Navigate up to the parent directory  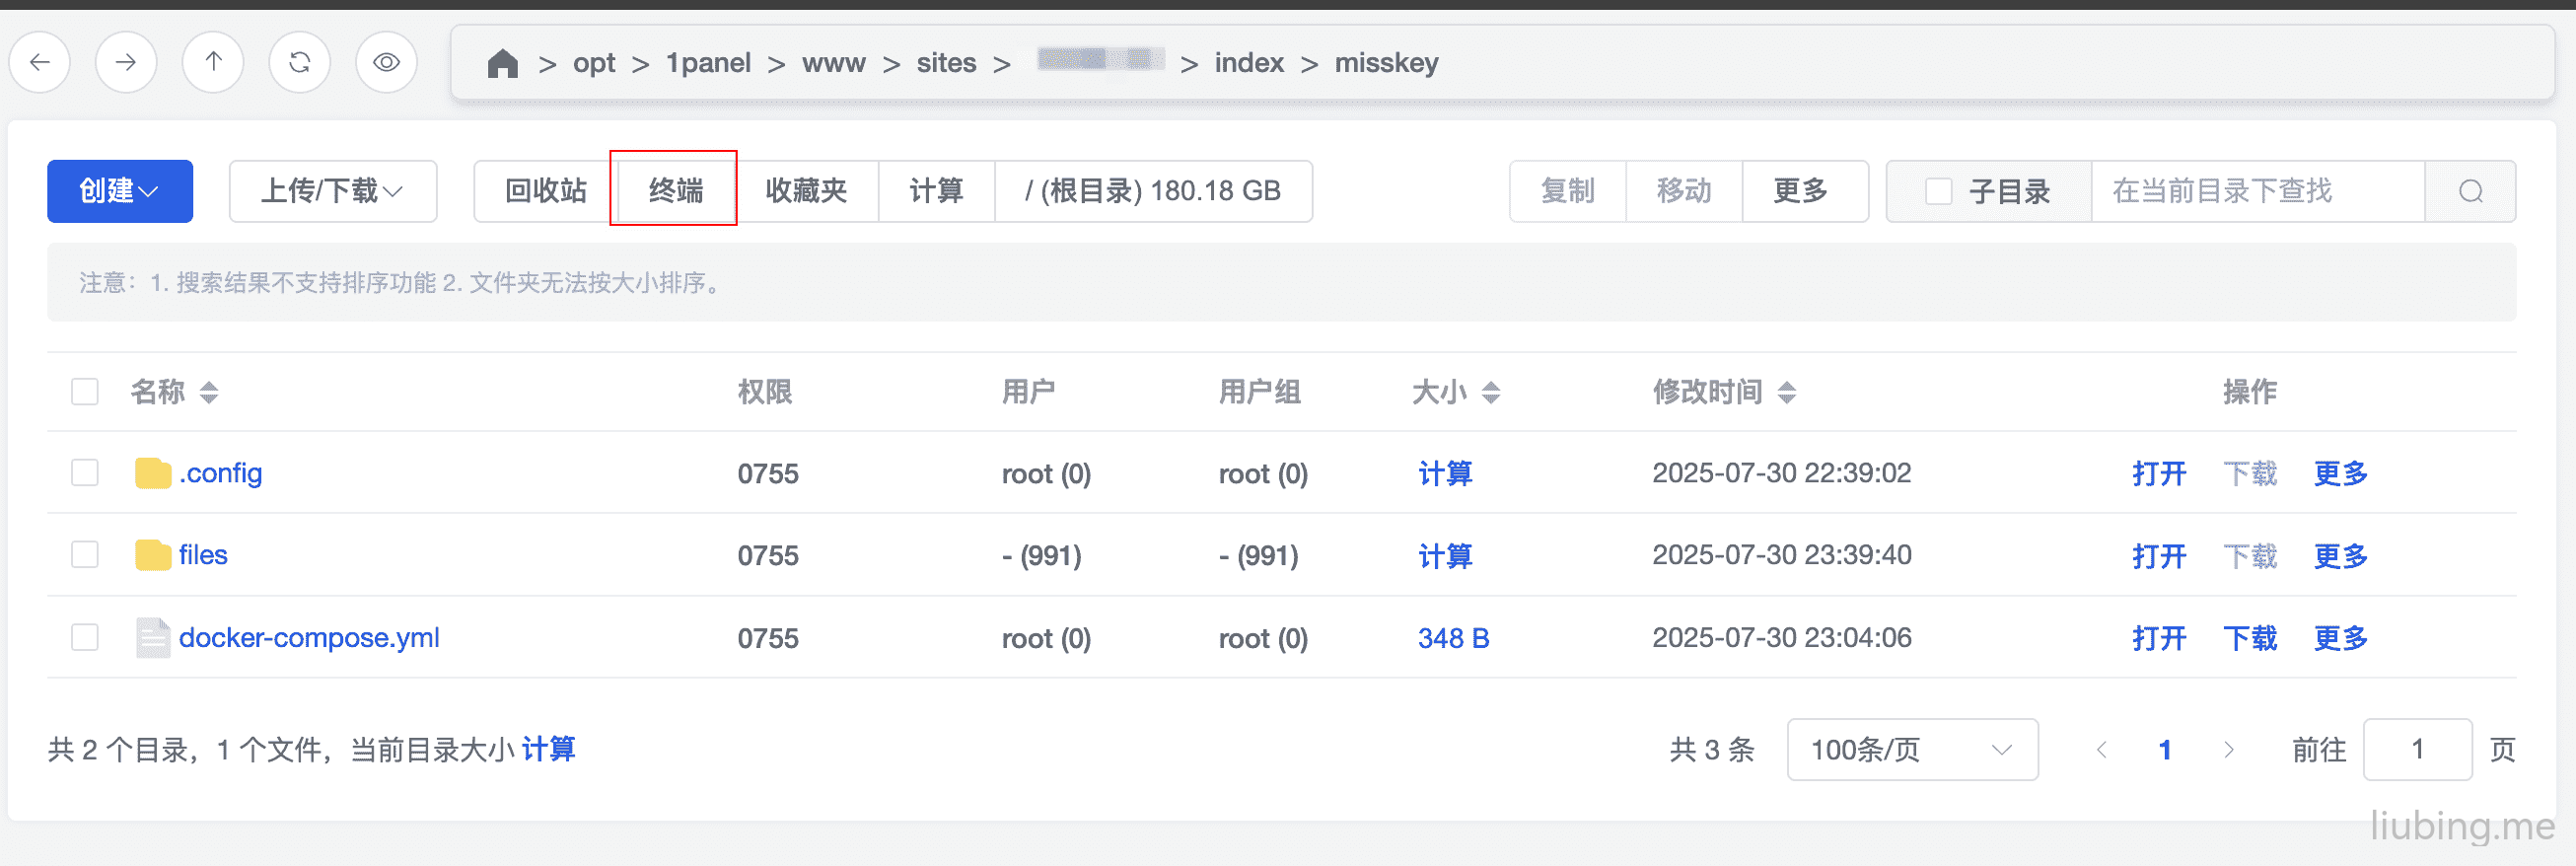click(213, 62)
